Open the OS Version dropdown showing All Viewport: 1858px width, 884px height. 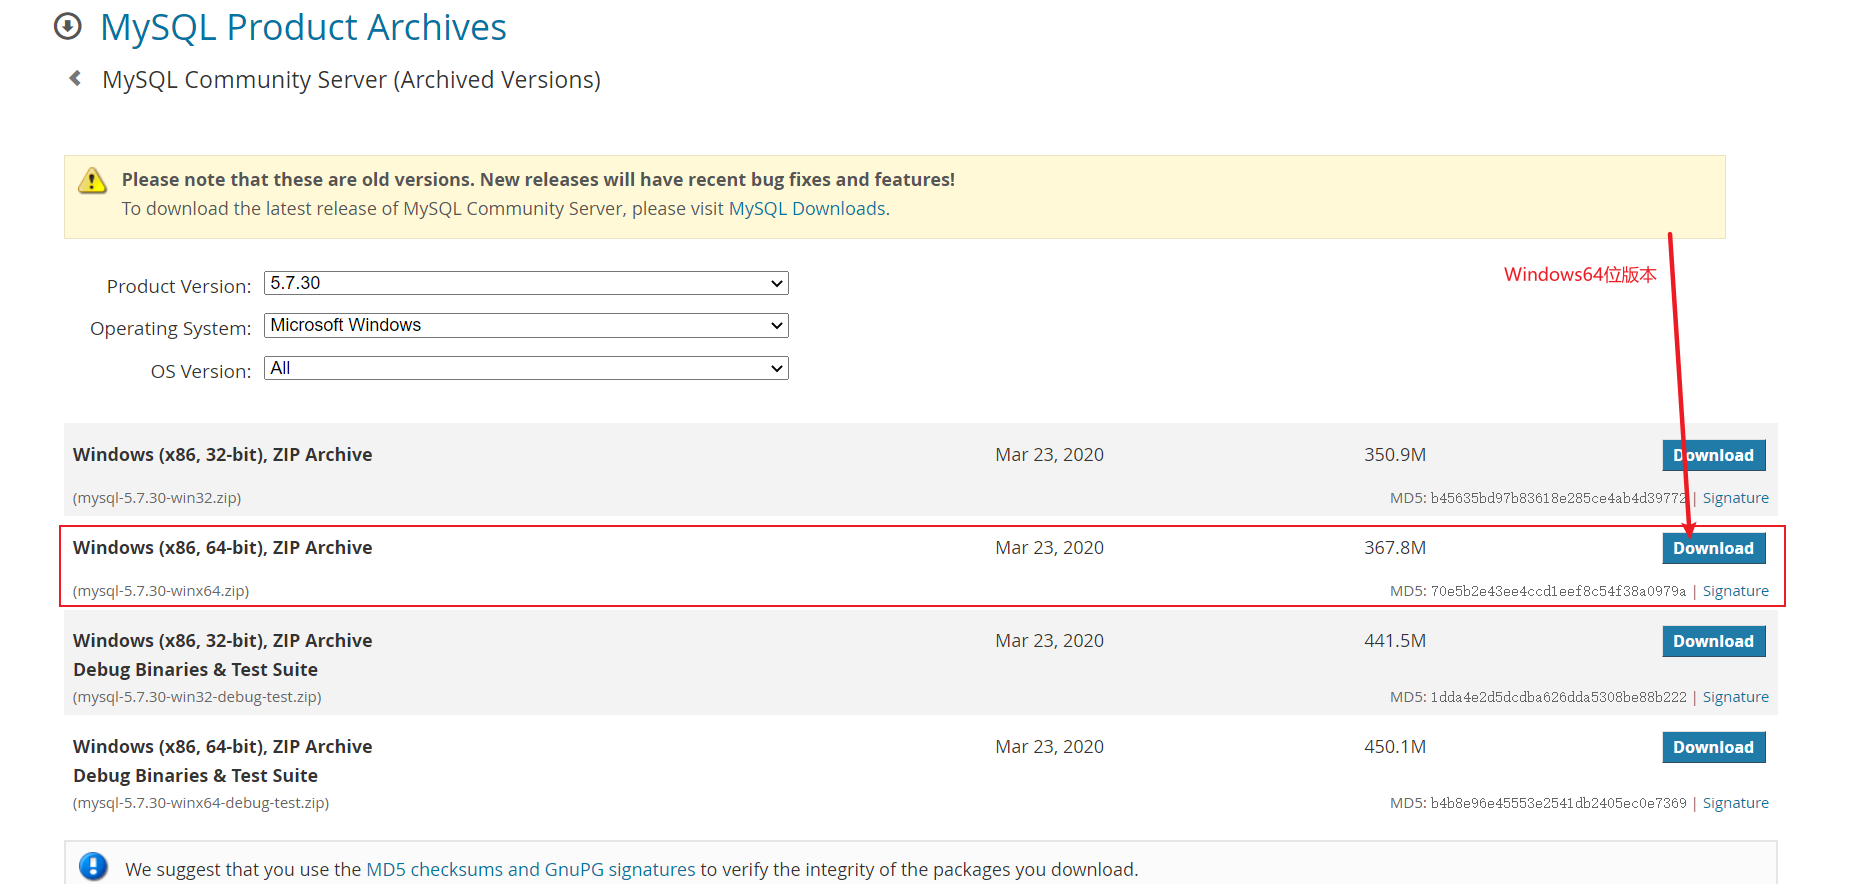[x=526, y=368]
